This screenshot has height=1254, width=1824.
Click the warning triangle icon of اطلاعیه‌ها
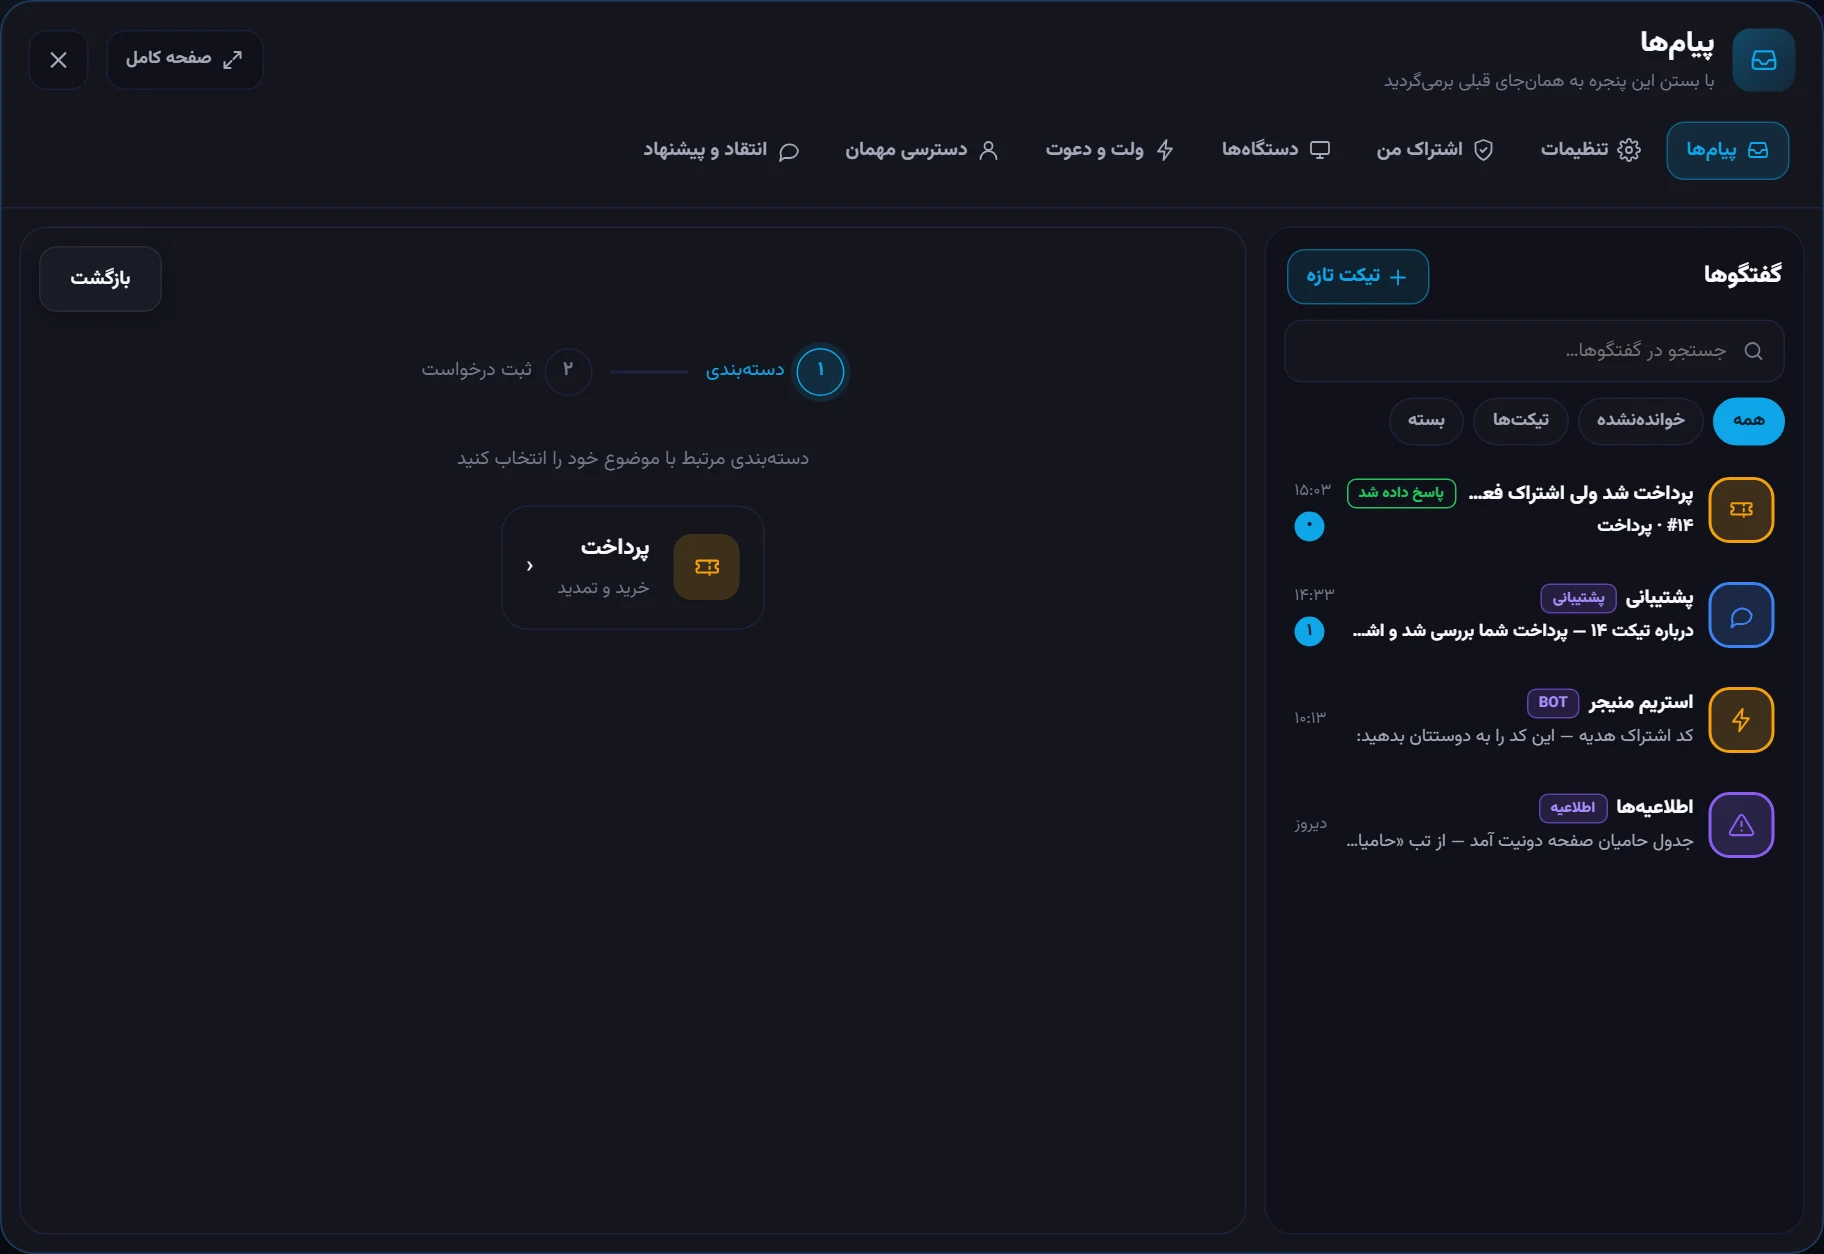pyautogui.click(x=1741, y=825)
